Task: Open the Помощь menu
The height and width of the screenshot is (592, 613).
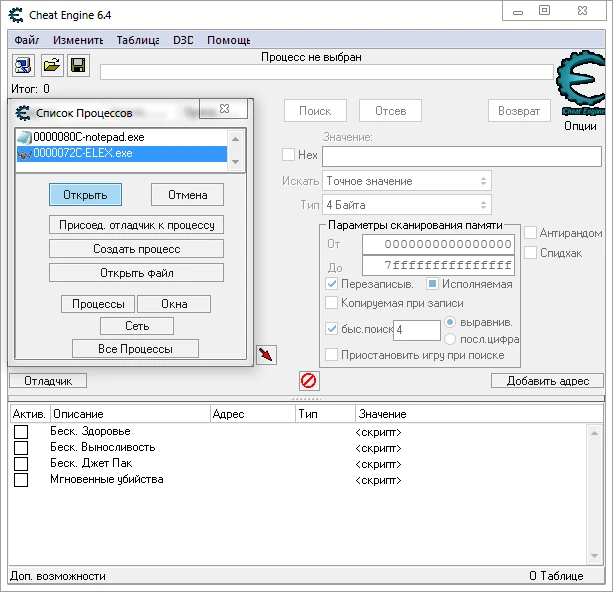Action: click(x=229, y=40)
